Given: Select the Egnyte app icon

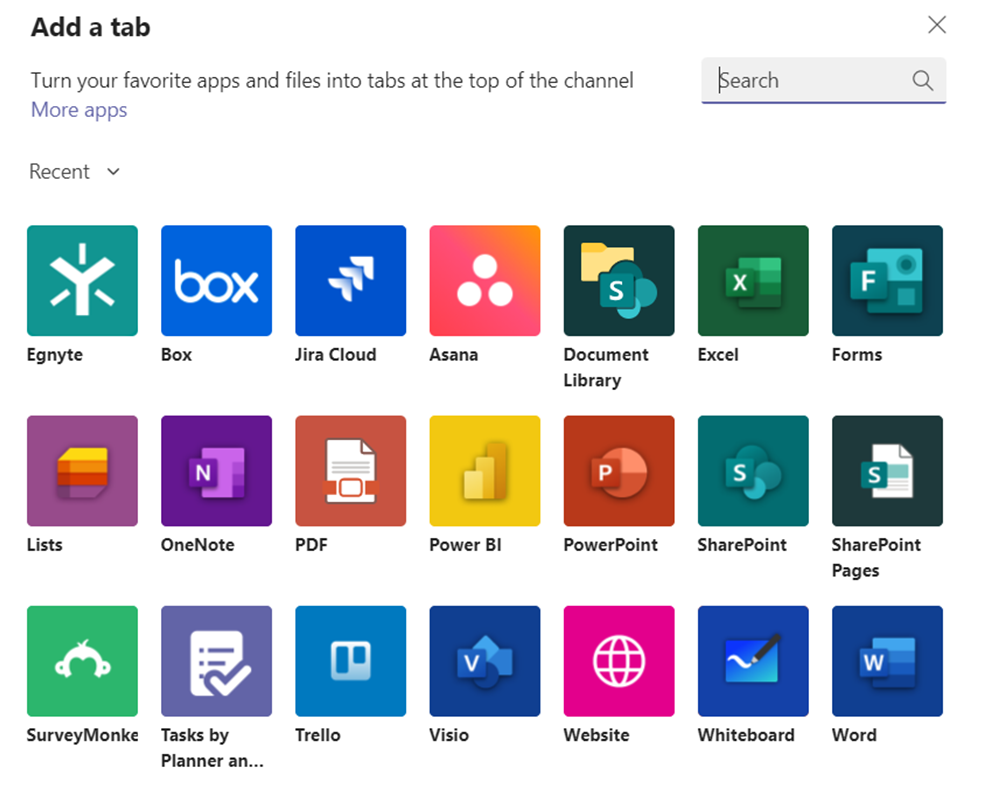Looking at the screenshot, I should 82,281.
